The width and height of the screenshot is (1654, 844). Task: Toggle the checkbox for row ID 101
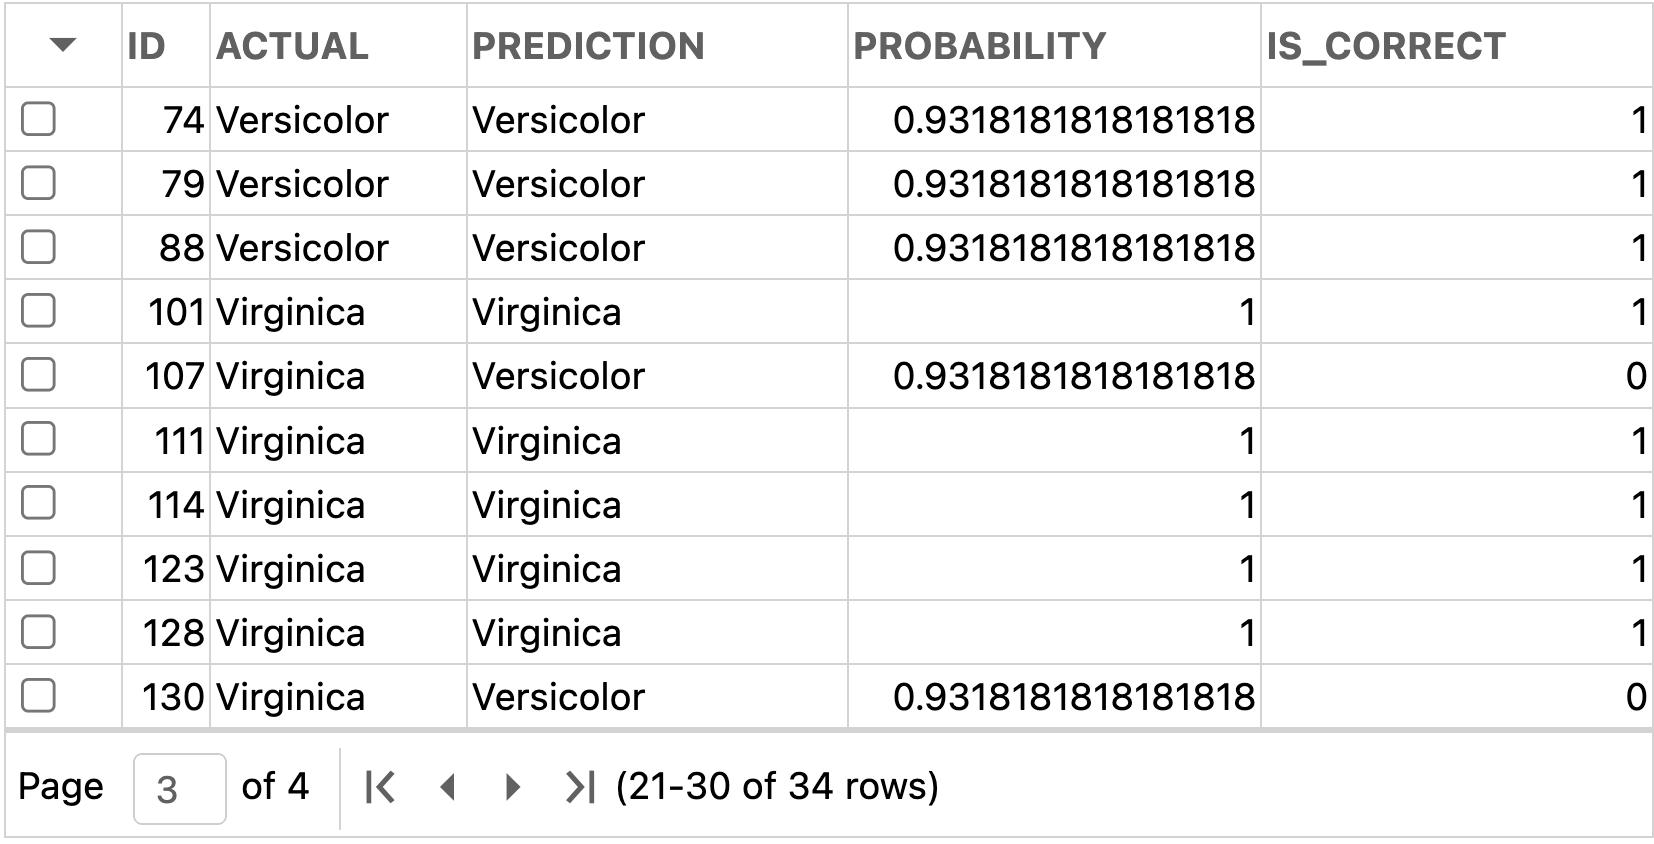click(x=38, y=311)
